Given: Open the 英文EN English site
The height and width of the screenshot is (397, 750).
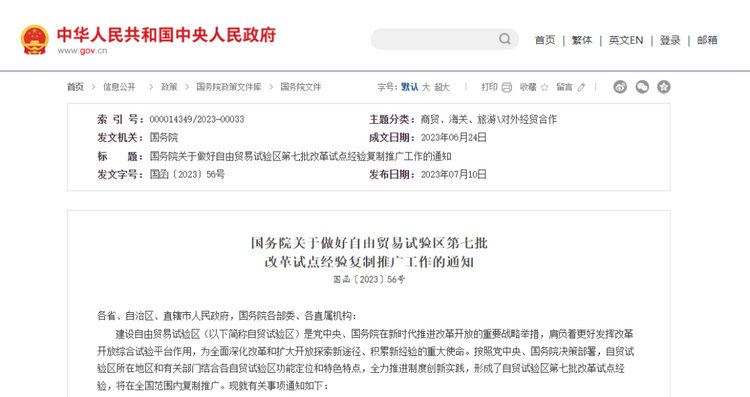Looking at the screenshot, I should [x=626, y=40].
